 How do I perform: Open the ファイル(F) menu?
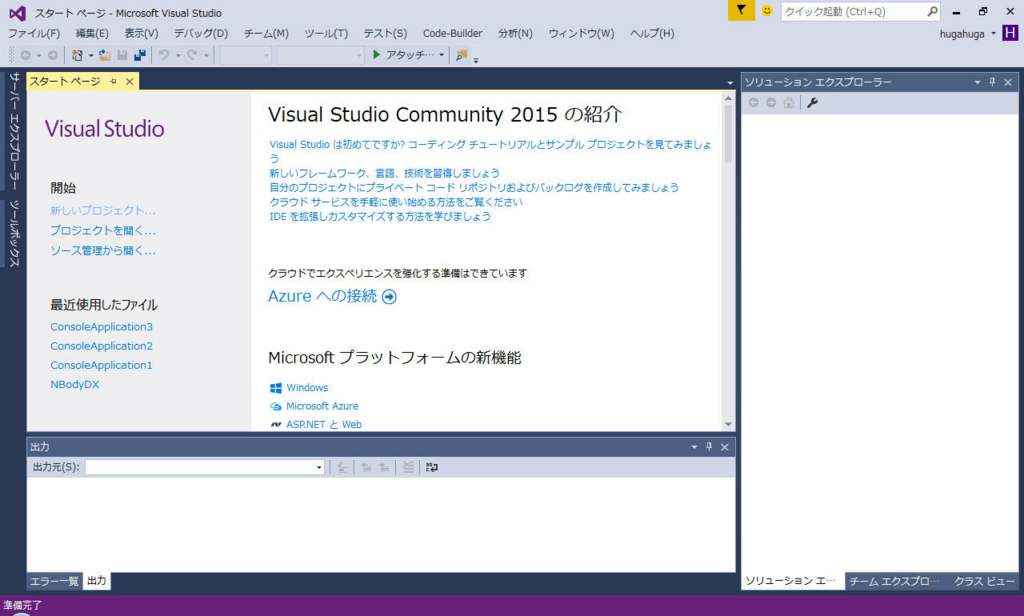(34, 33)
